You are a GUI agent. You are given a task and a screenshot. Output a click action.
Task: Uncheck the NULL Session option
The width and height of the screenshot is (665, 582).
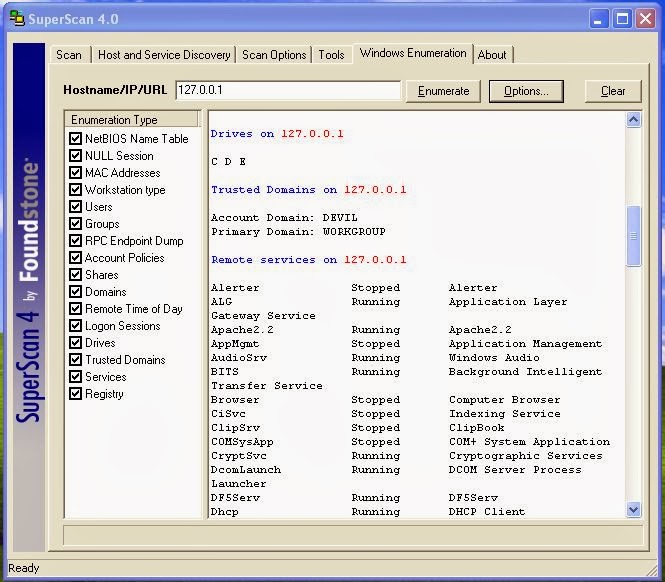[x=75, y=155]
